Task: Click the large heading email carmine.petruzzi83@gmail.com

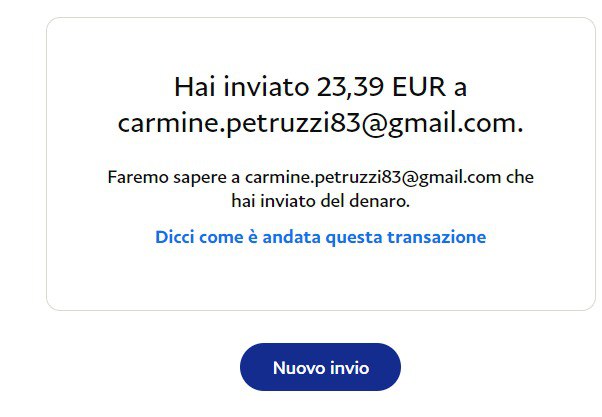Action: pos(321,123)
